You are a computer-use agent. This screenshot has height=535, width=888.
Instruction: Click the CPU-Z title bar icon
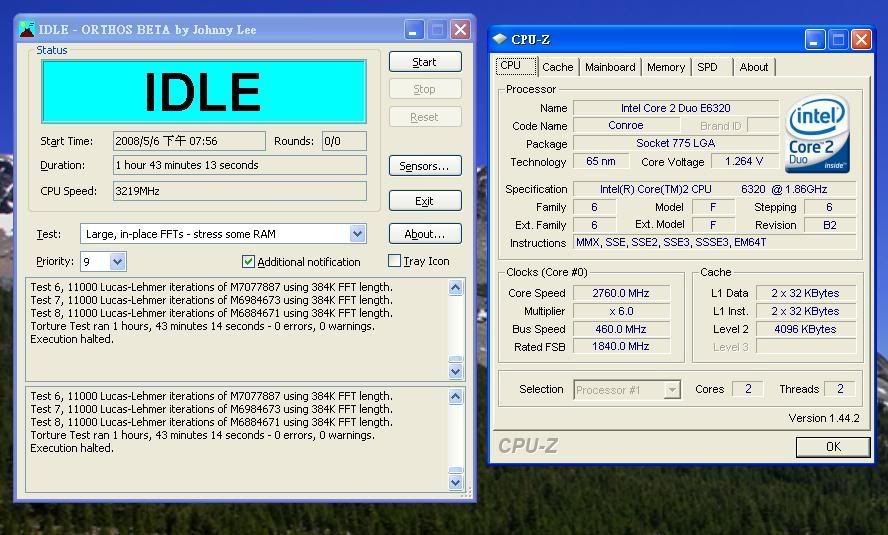[x=499, y=39]
